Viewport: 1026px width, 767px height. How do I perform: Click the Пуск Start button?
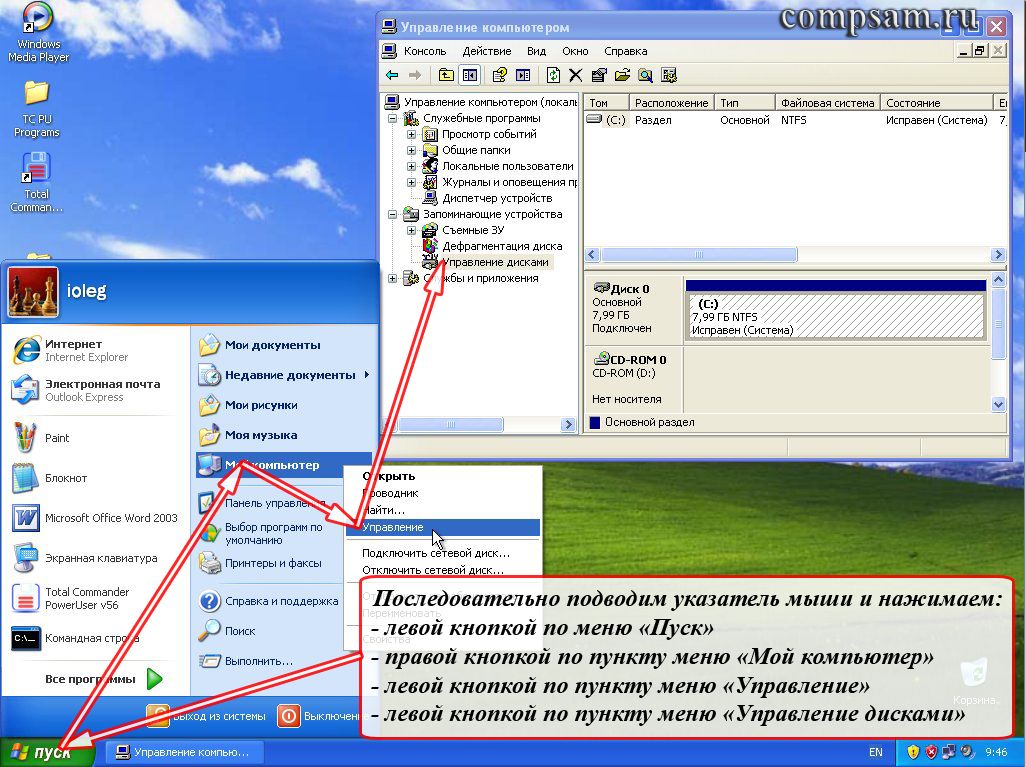click(47, 752)
